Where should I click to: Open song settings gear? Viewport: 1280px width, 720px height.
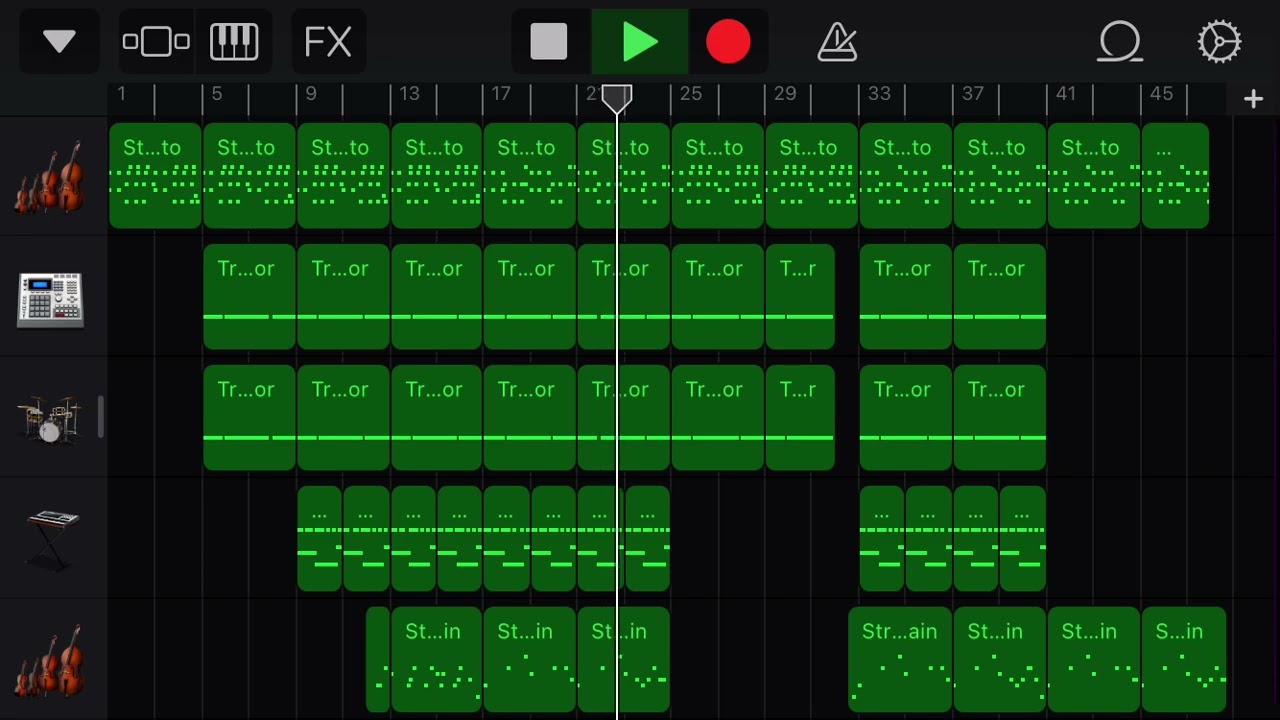point(1219,42)
